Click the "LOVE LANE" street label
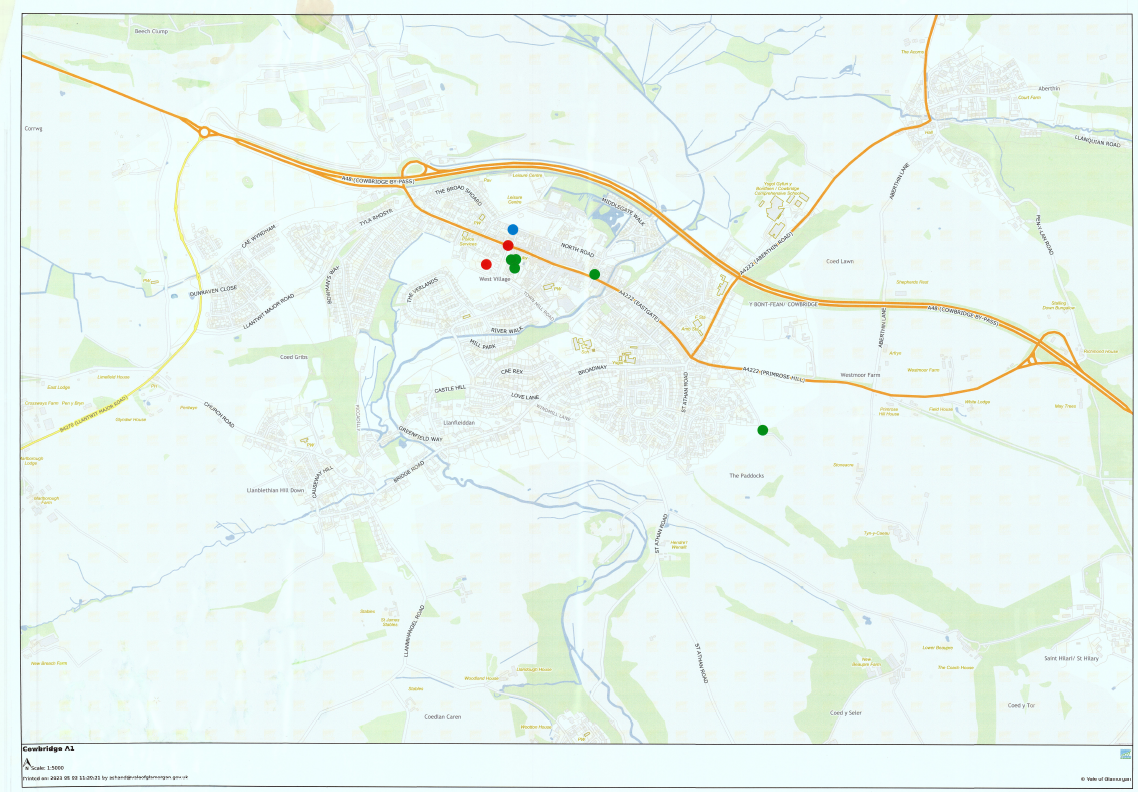The image size is (1138, 792). coord(525,396)
